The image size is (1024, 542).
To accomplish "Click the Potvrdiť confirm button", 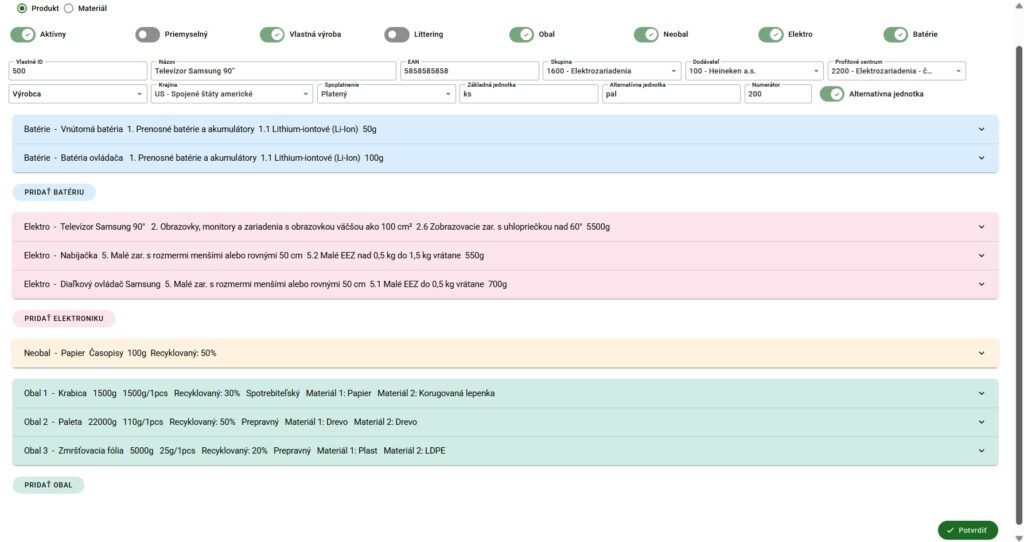I will [x=967, y=530].
